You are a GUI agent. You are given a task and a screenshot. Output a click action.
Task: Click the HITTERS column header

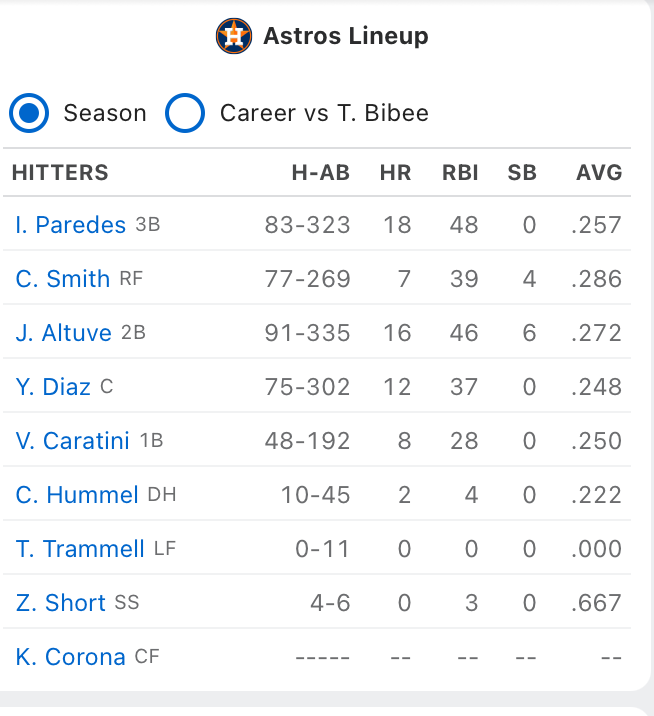coord(60,173)
